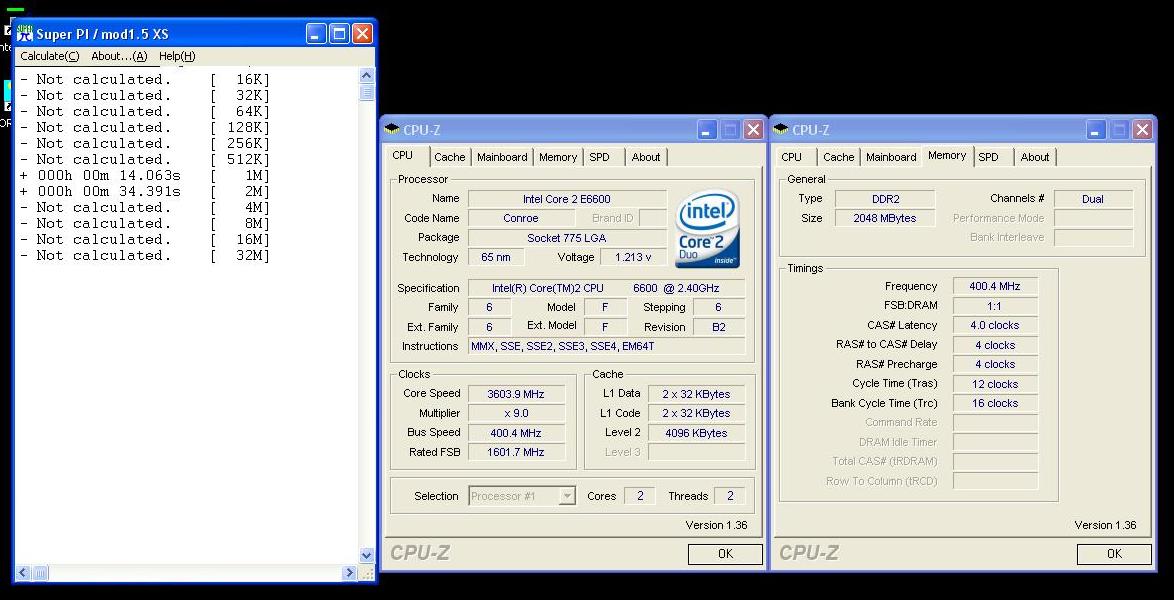Screen dimensions: 1174x600
Task: Click the Voltage value 1.213 v
Action: tap(633, 257)
